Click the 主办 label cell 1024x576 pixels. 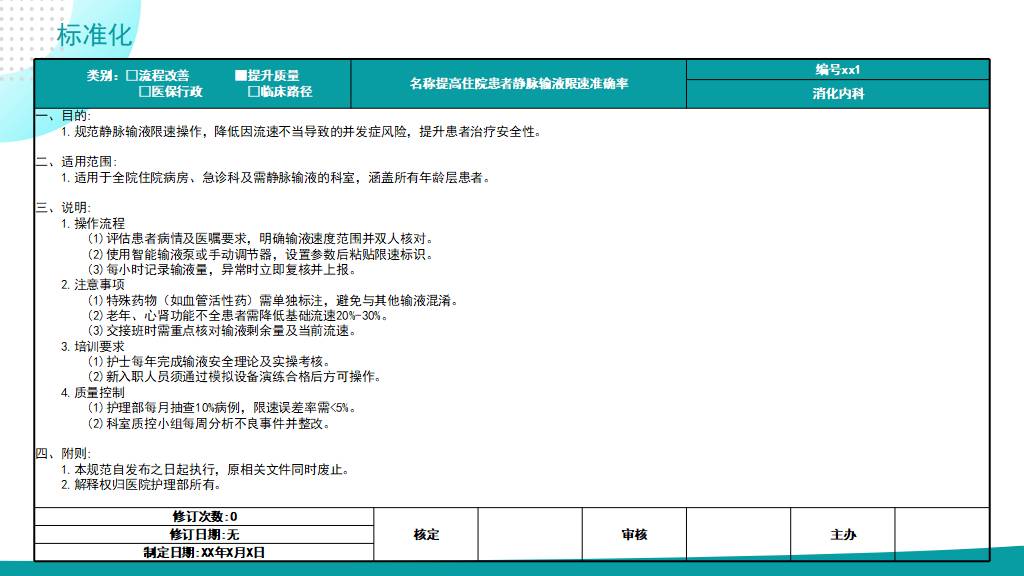pos(842,534)
